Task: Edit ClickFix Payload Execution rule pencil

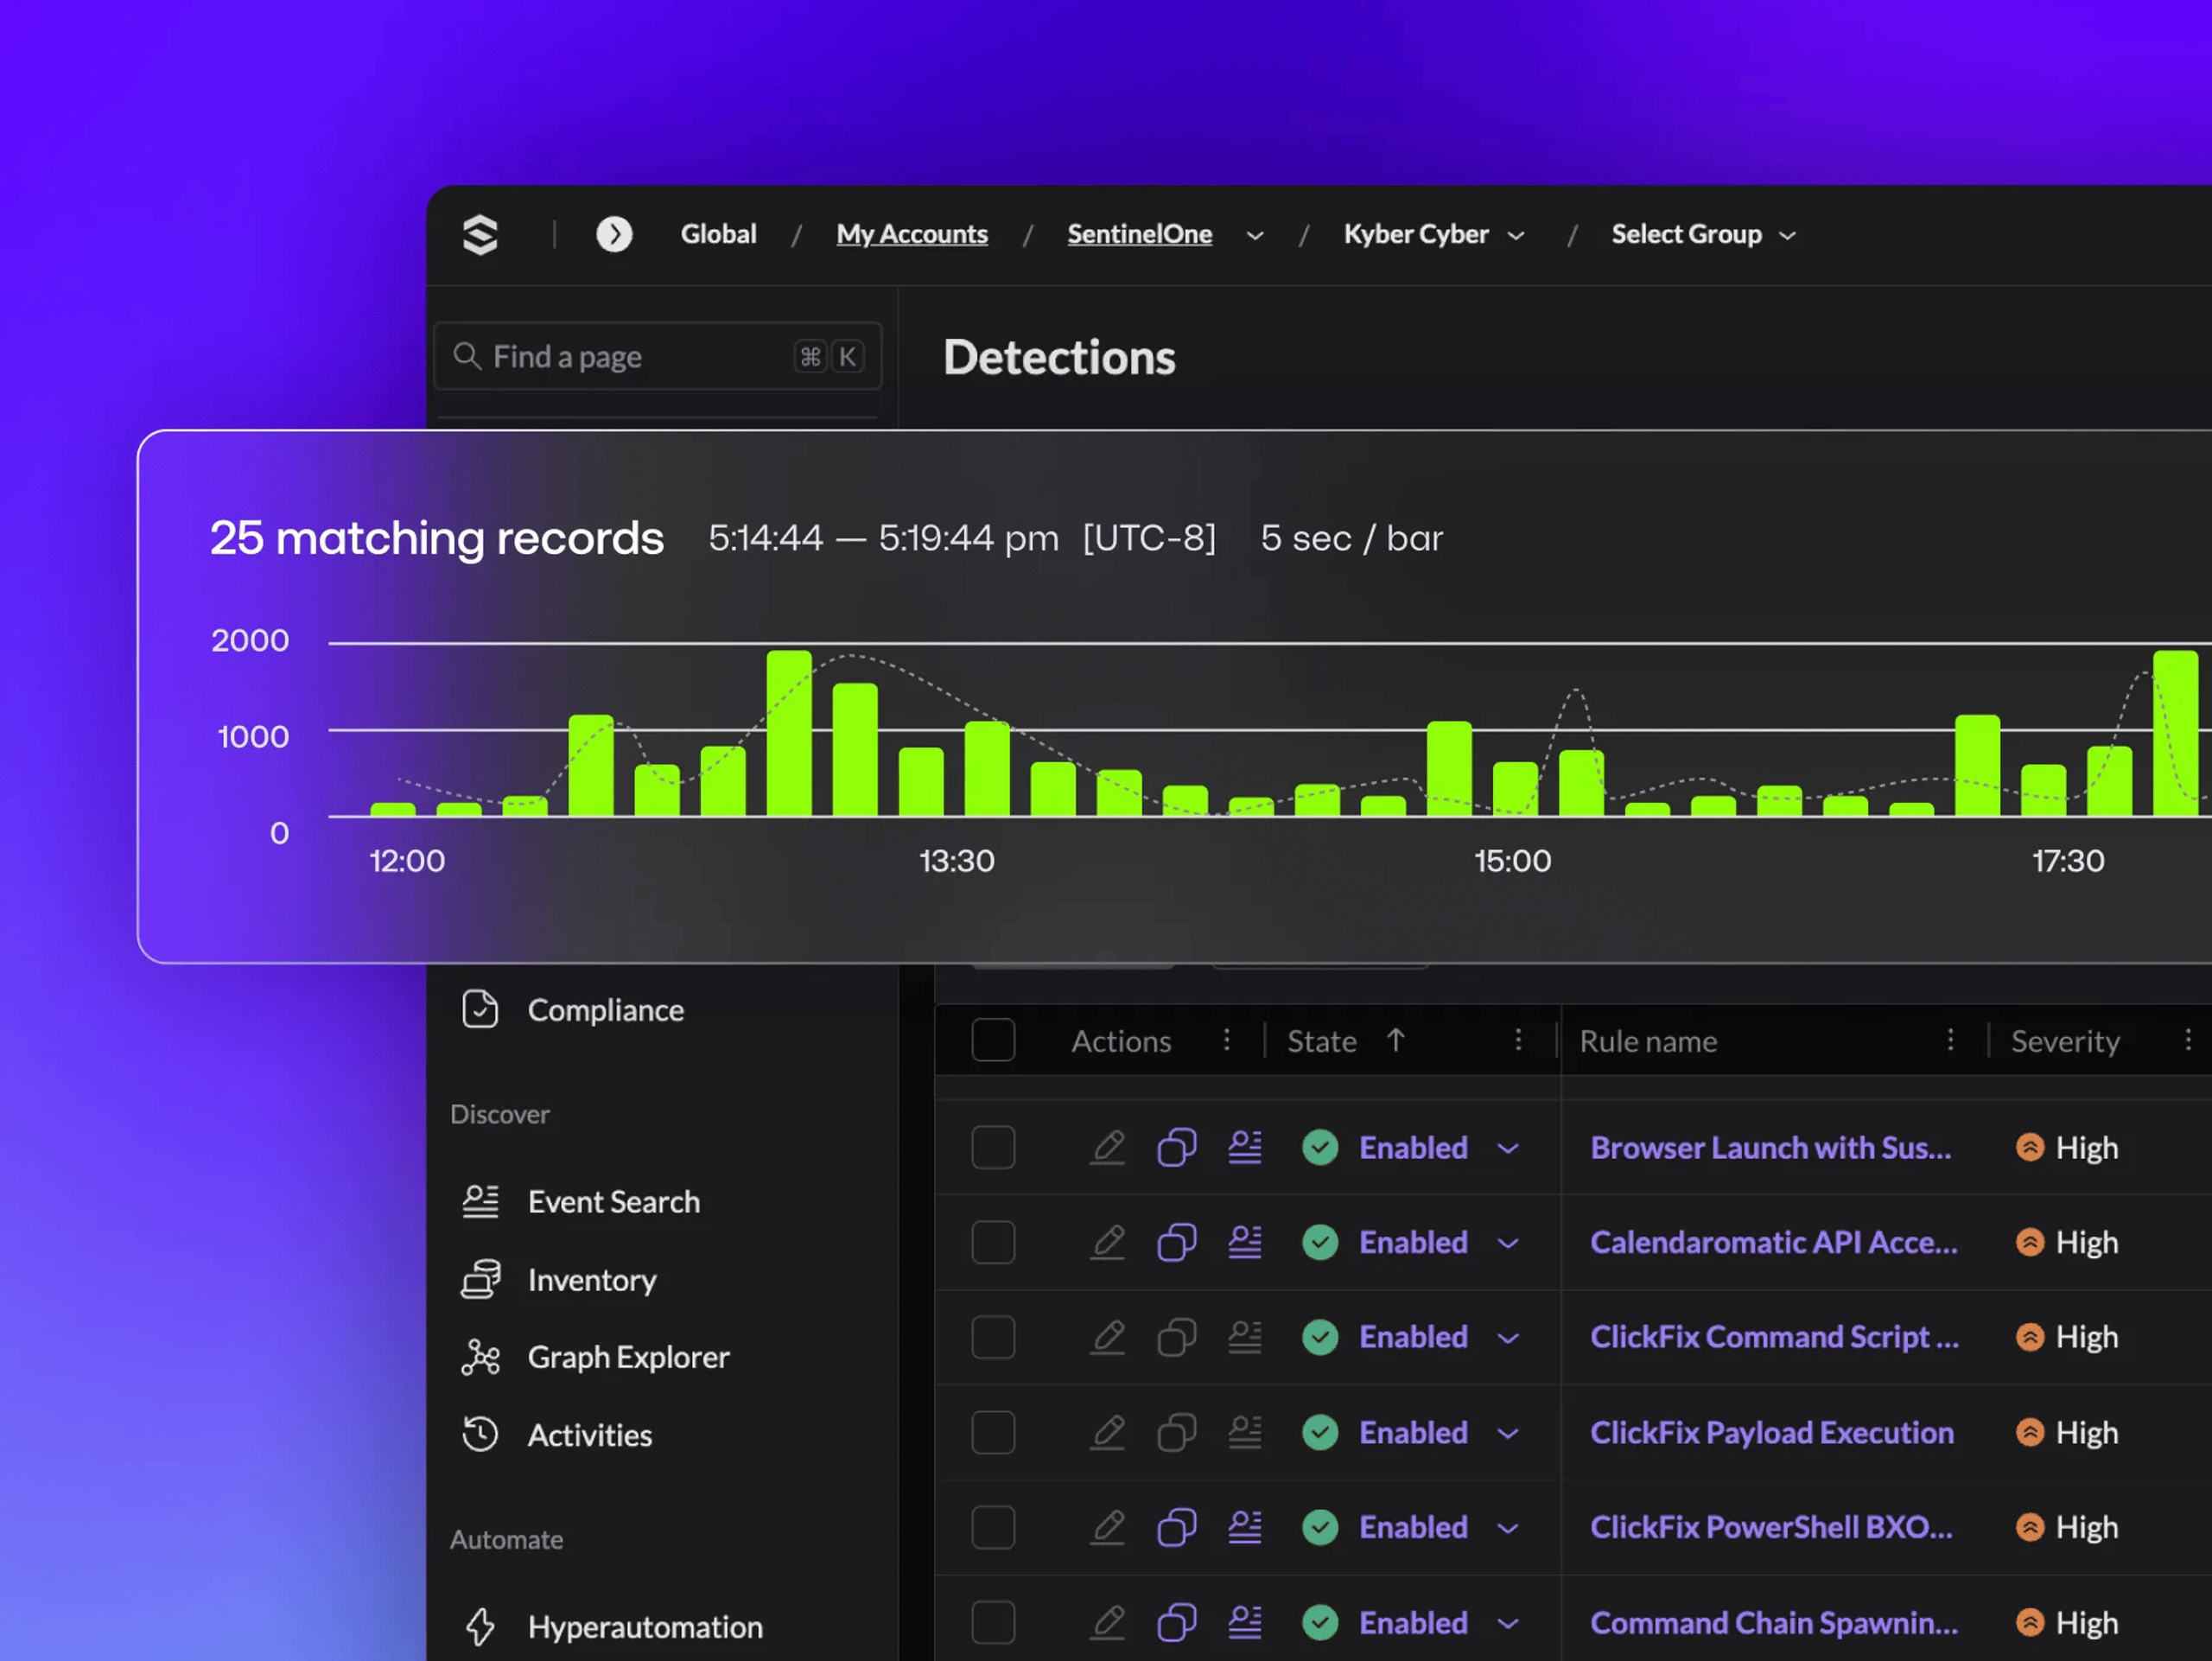Action: pos(1107,1432)
